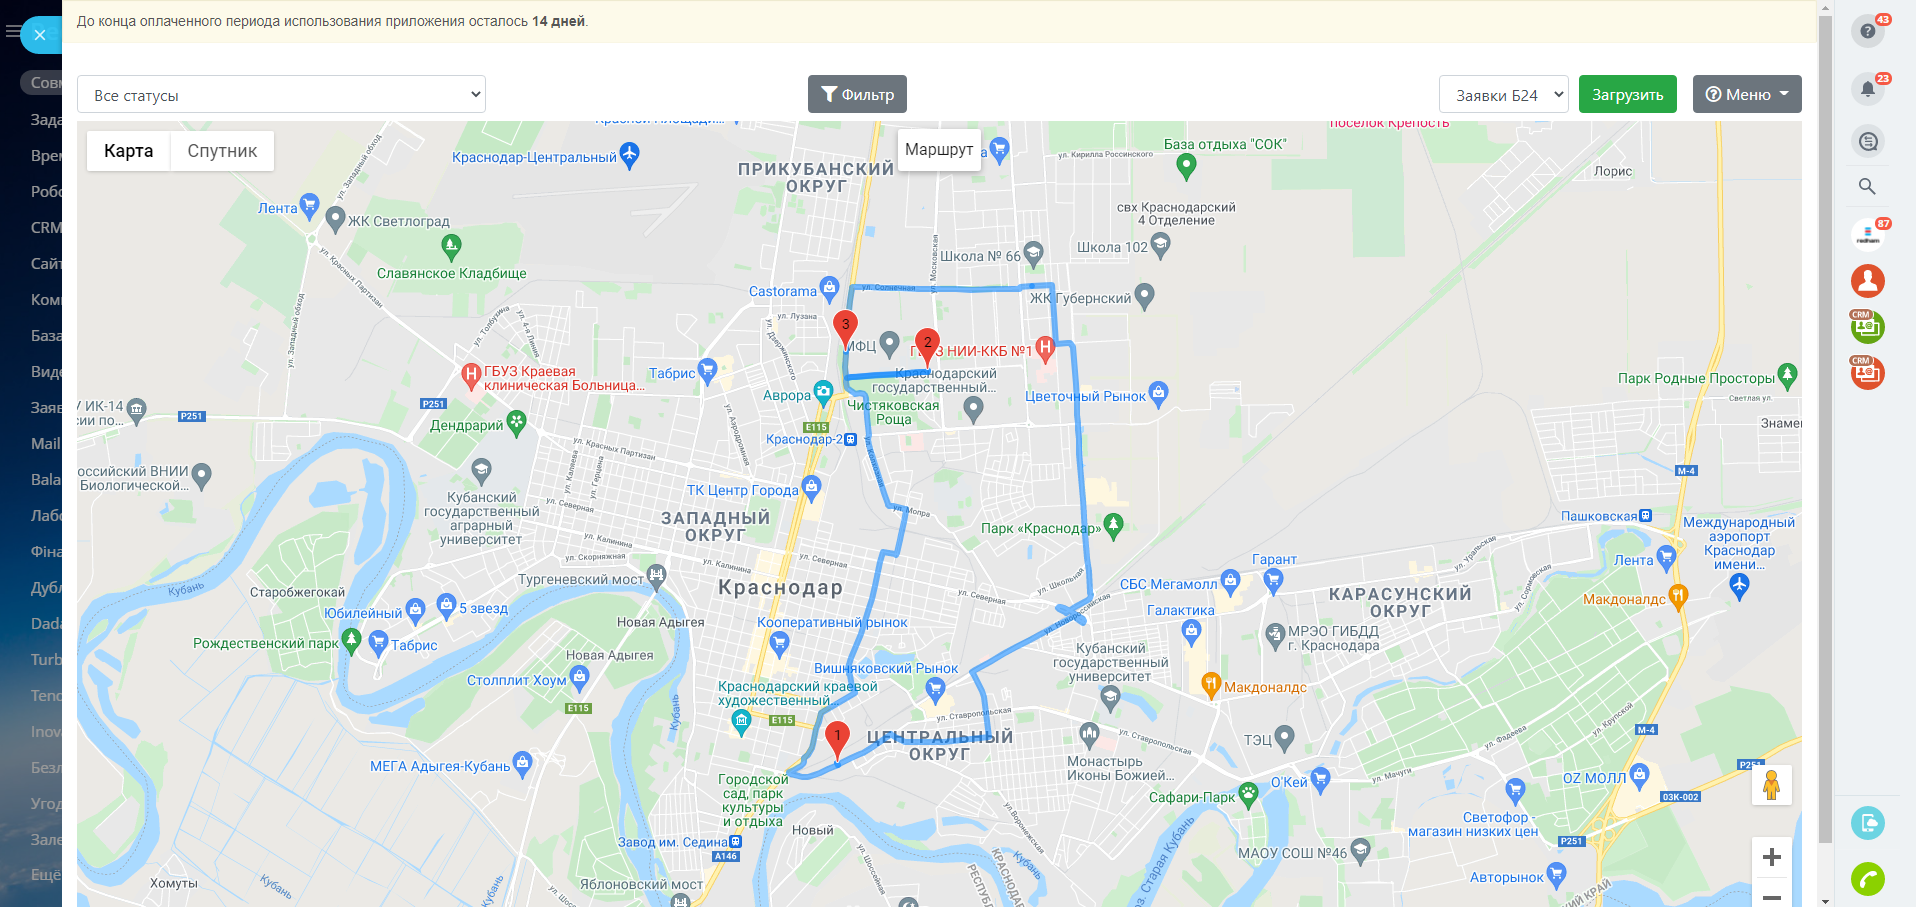Click route marker number 1
This screenshot has height=907, width=1916.
tap(838, 741)
